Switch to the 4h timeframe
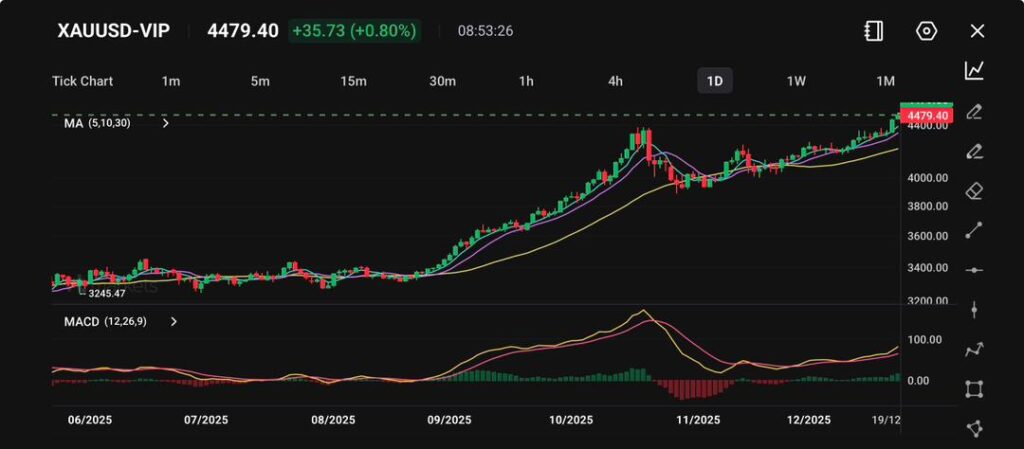This screenshot has width=1024, height=449. pyautogui.click(x=616, y=81)
